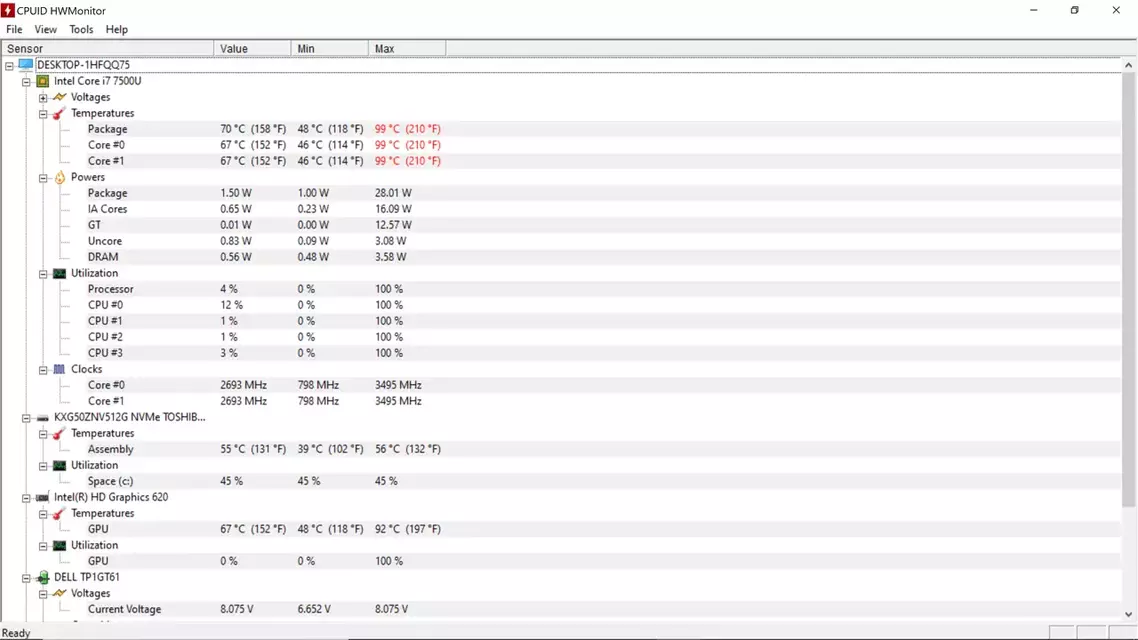Click the Sensor column header
Image resolution: width=1138 pixels, height=640 pixels.
(x=107, y=49)
